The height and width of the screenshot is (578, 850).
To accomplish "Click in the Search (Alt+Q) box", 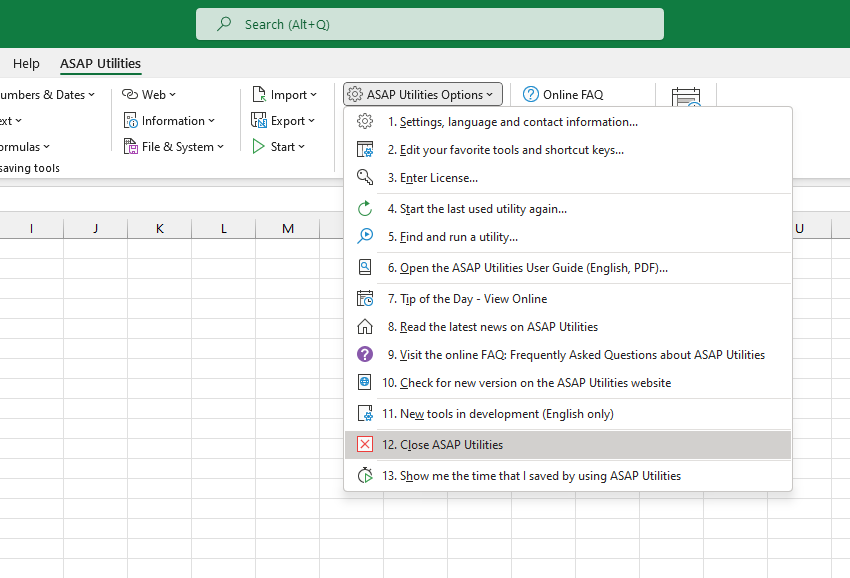I will click(x=429, y=24).
